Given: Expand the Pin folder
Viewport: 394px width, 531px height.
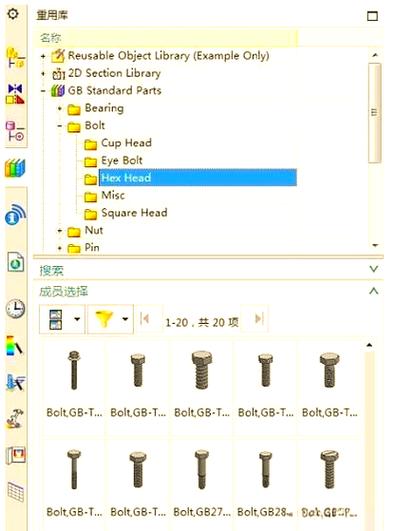Looking at the screenshot, I should tap(60, 248).
